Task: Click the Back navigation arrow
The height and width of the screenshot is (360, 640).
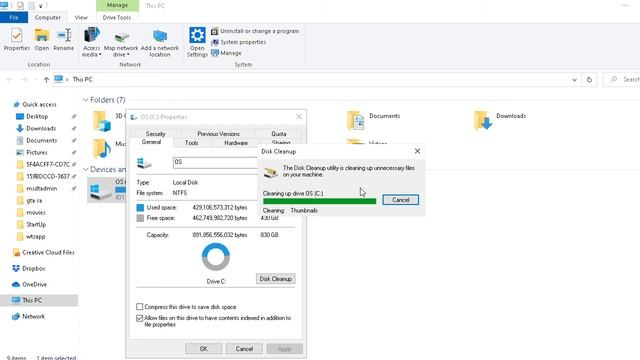Action: coord(10,80)
